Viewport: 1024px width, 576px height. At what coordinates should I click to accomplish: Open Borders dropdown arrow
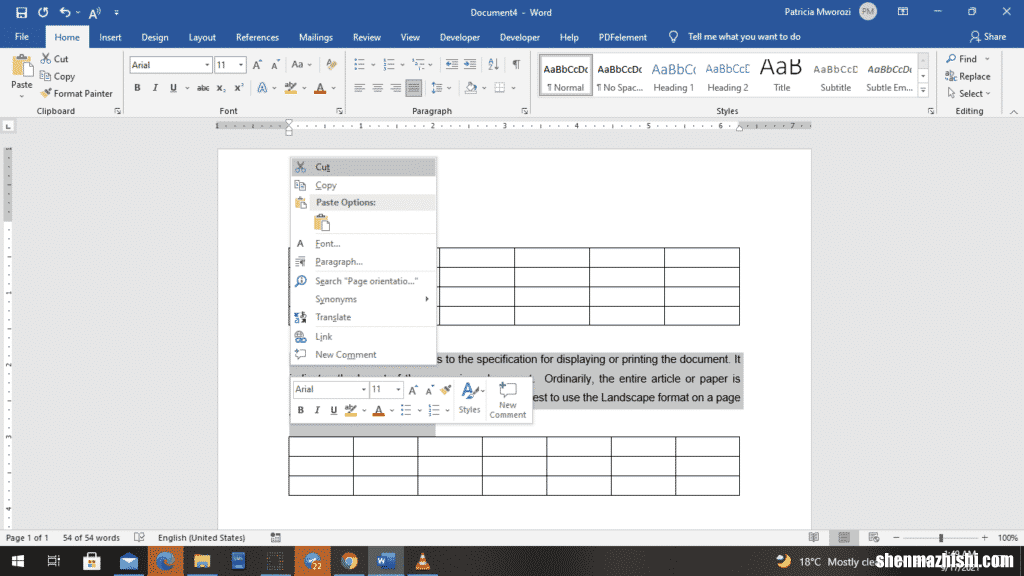[513, 88]
